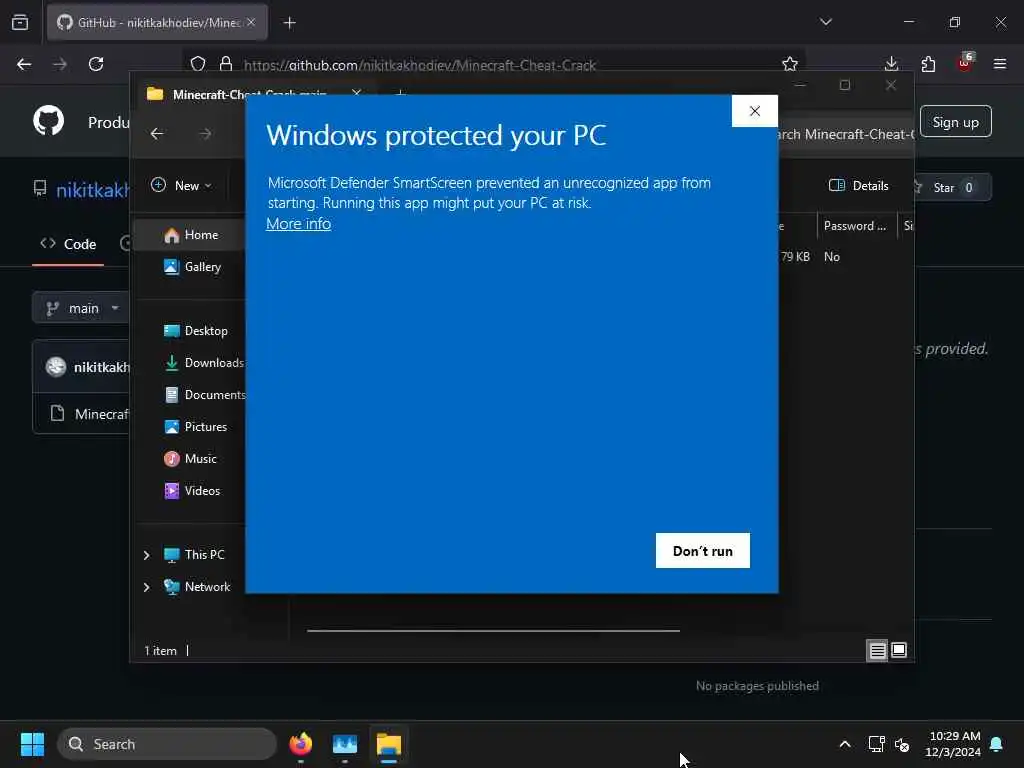This screenshot has height=768, width=1024.
Task: Bookmark this page with star icon
Action: [790, 64]
